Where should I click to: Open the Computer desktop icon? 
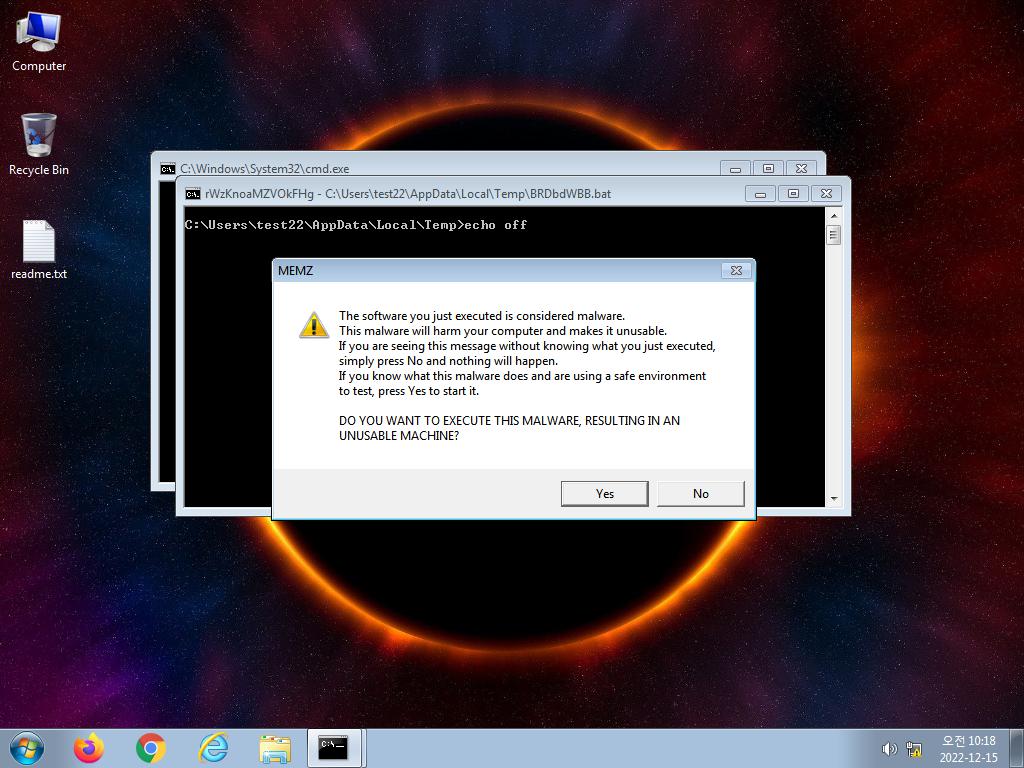click(x=39, y=42)
